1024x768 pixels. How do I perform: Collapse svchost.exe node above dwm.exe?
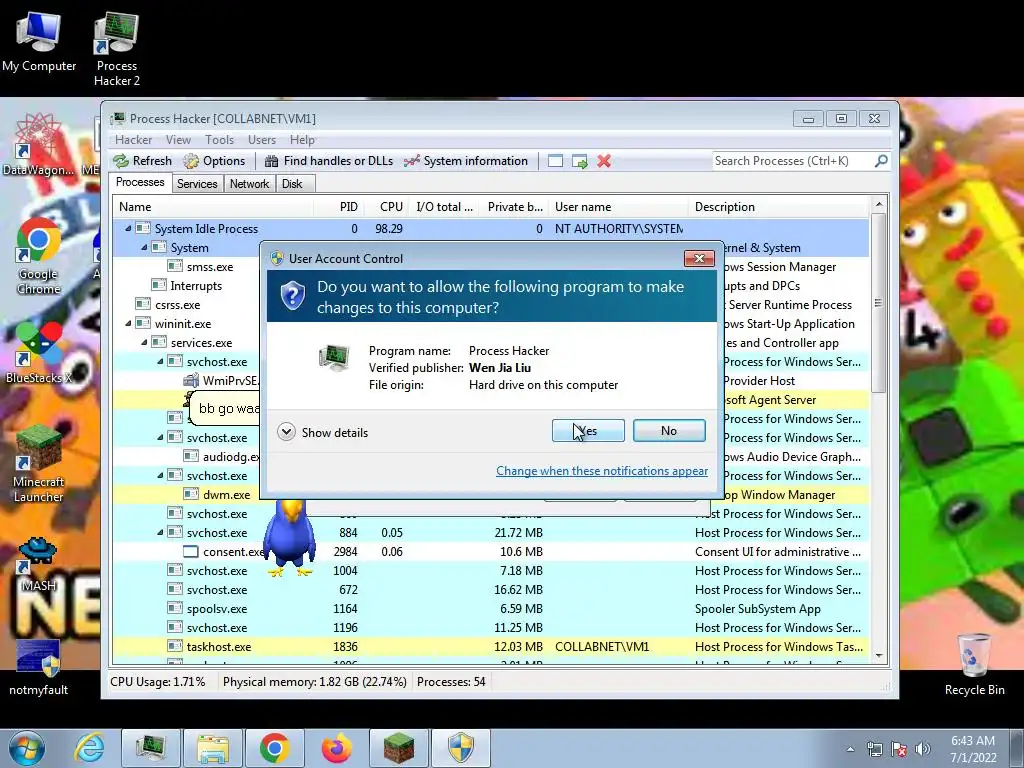[160, 475]
